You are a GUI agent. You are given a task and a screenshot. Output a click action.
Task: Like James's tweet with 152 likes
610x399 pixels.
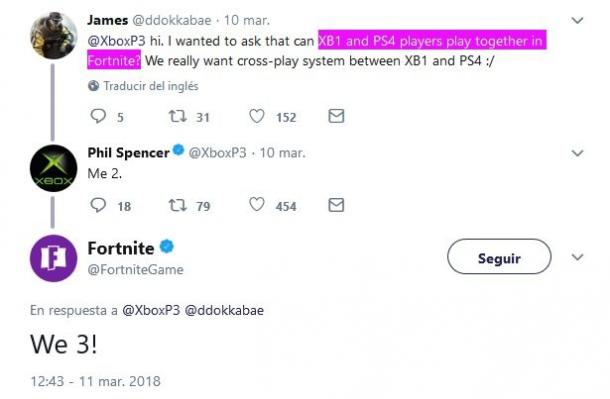click(x=257, y=116)
